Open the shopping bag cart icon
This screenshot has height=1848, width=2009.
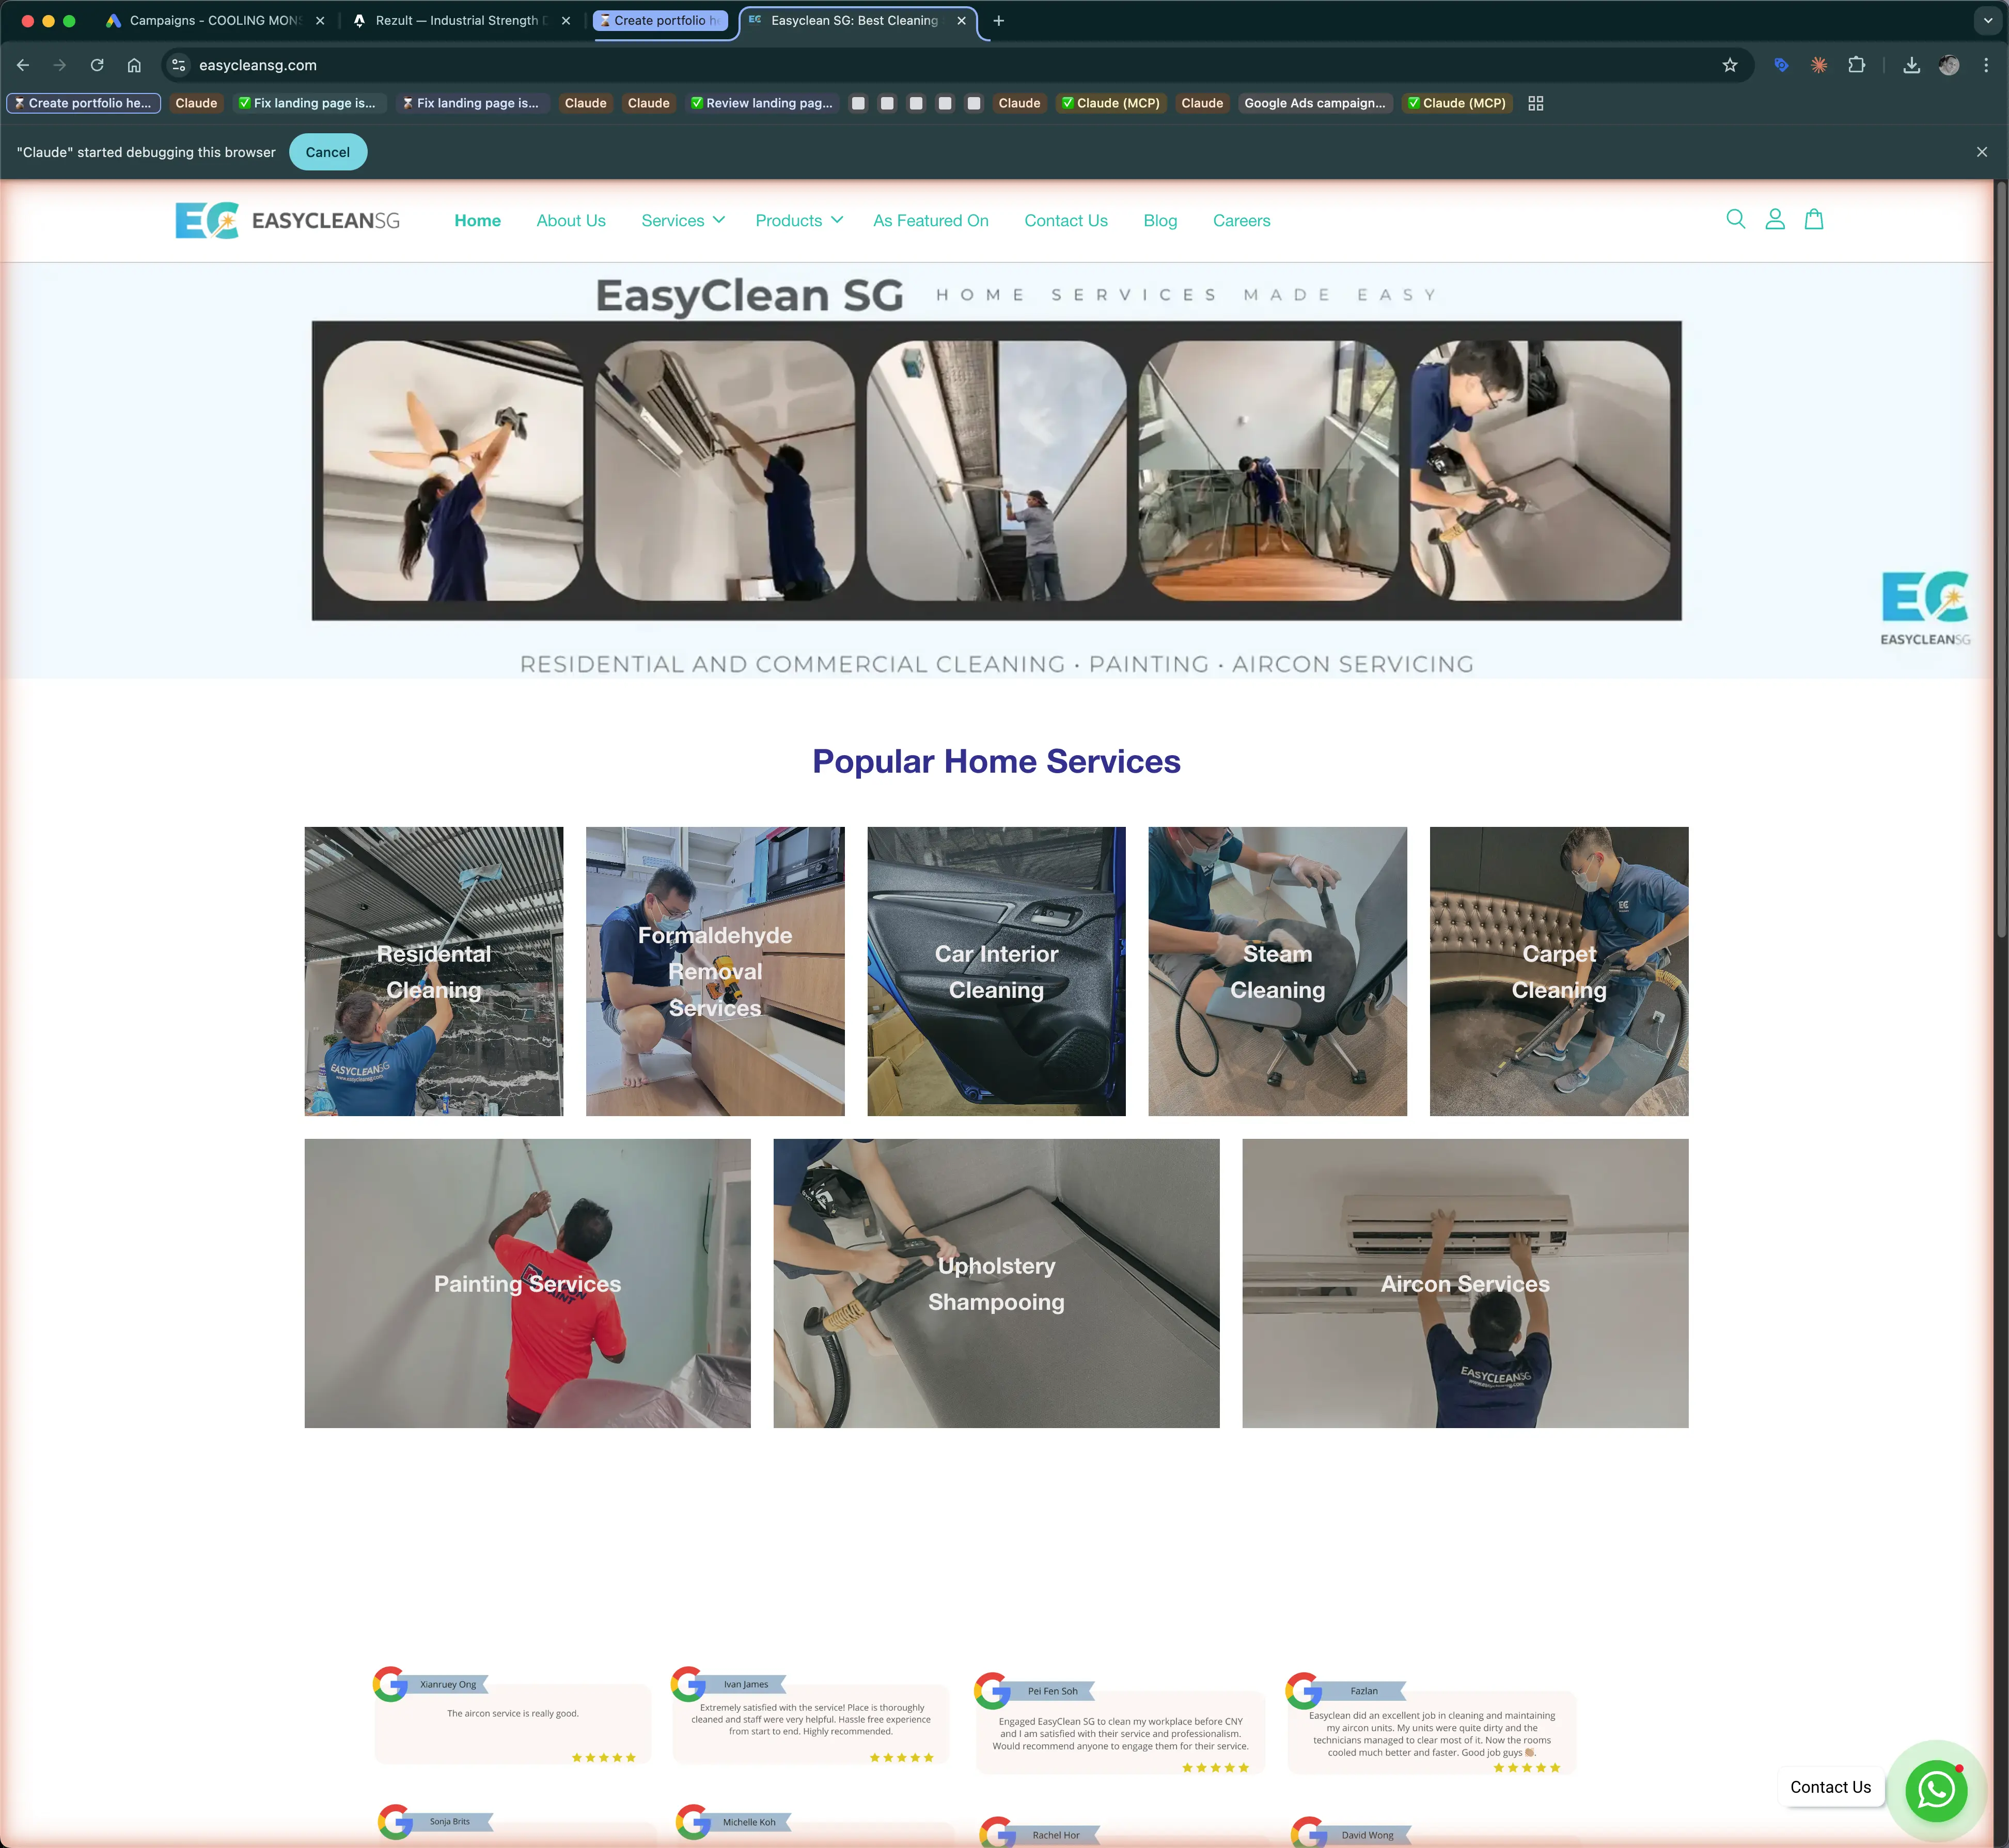point(1814,219)
